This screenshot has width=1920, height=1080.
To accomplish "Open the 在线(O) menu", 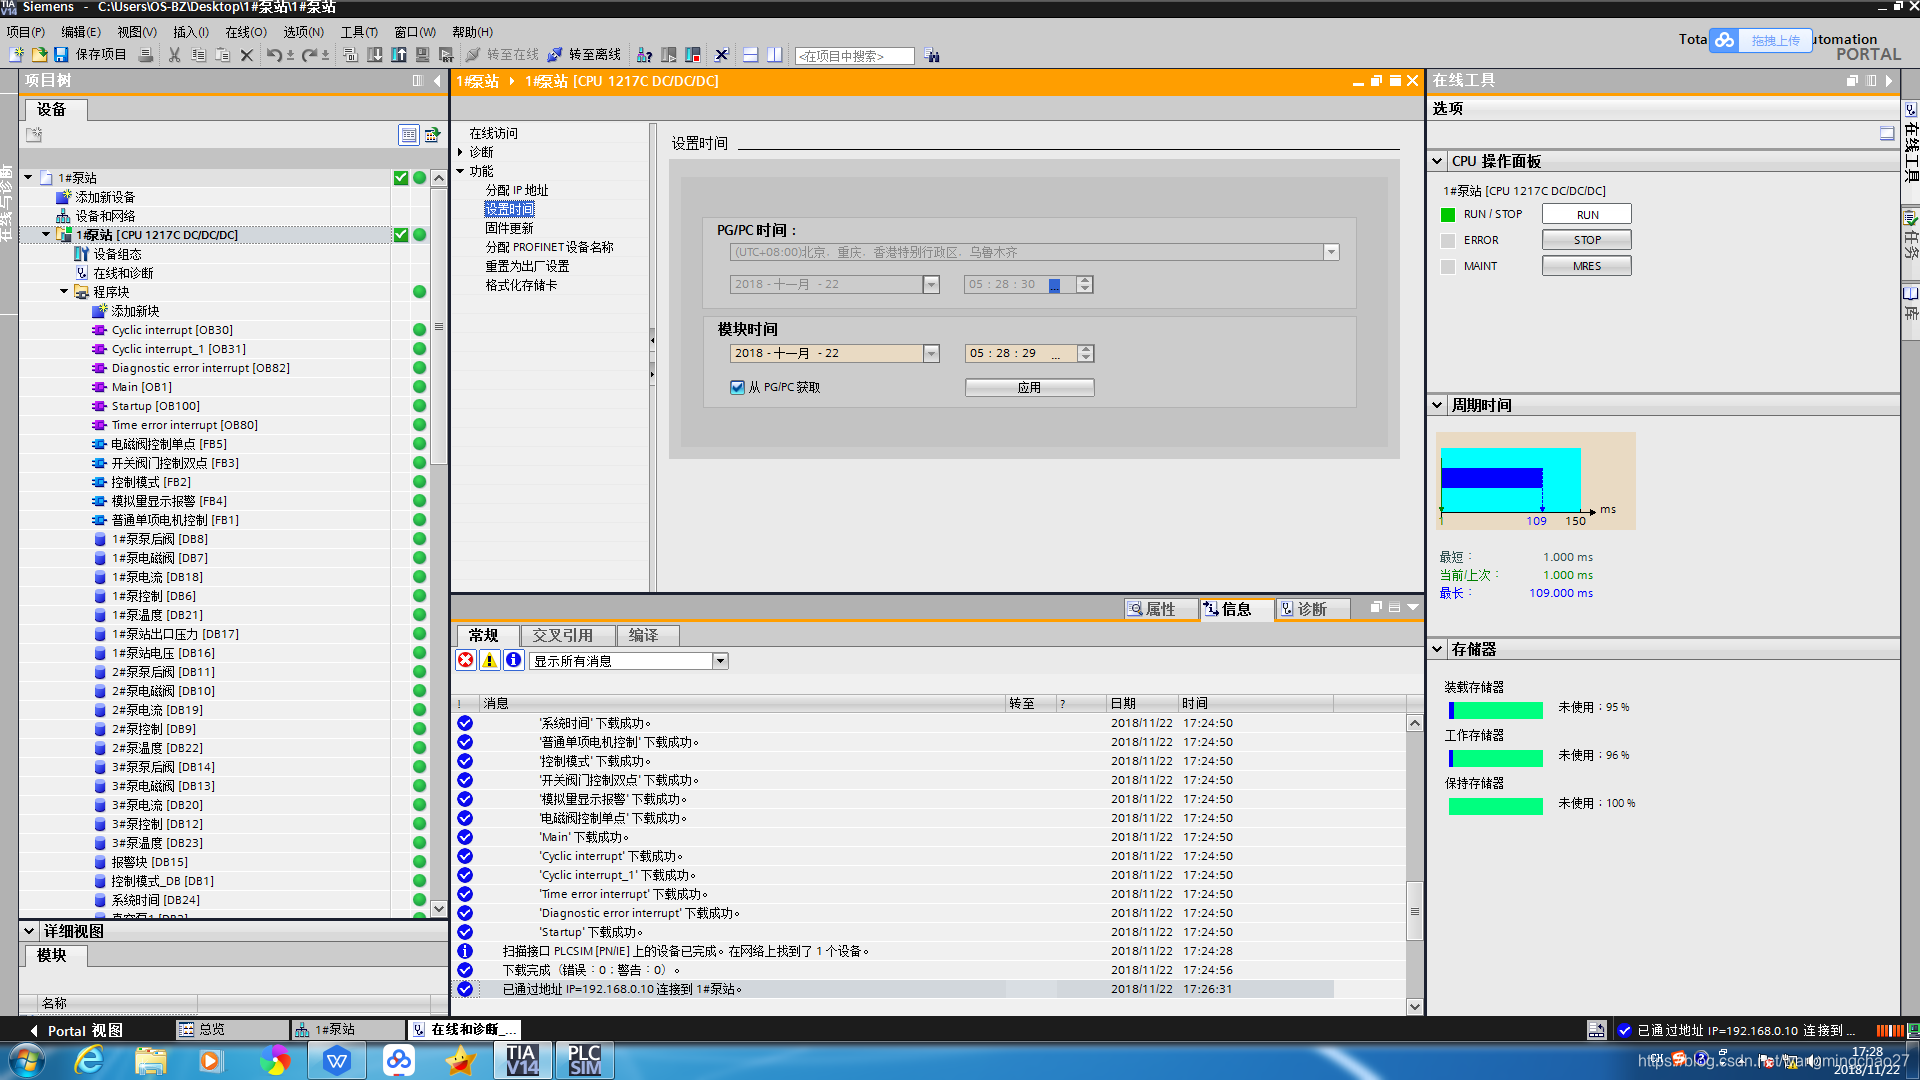I will [245, 32].
